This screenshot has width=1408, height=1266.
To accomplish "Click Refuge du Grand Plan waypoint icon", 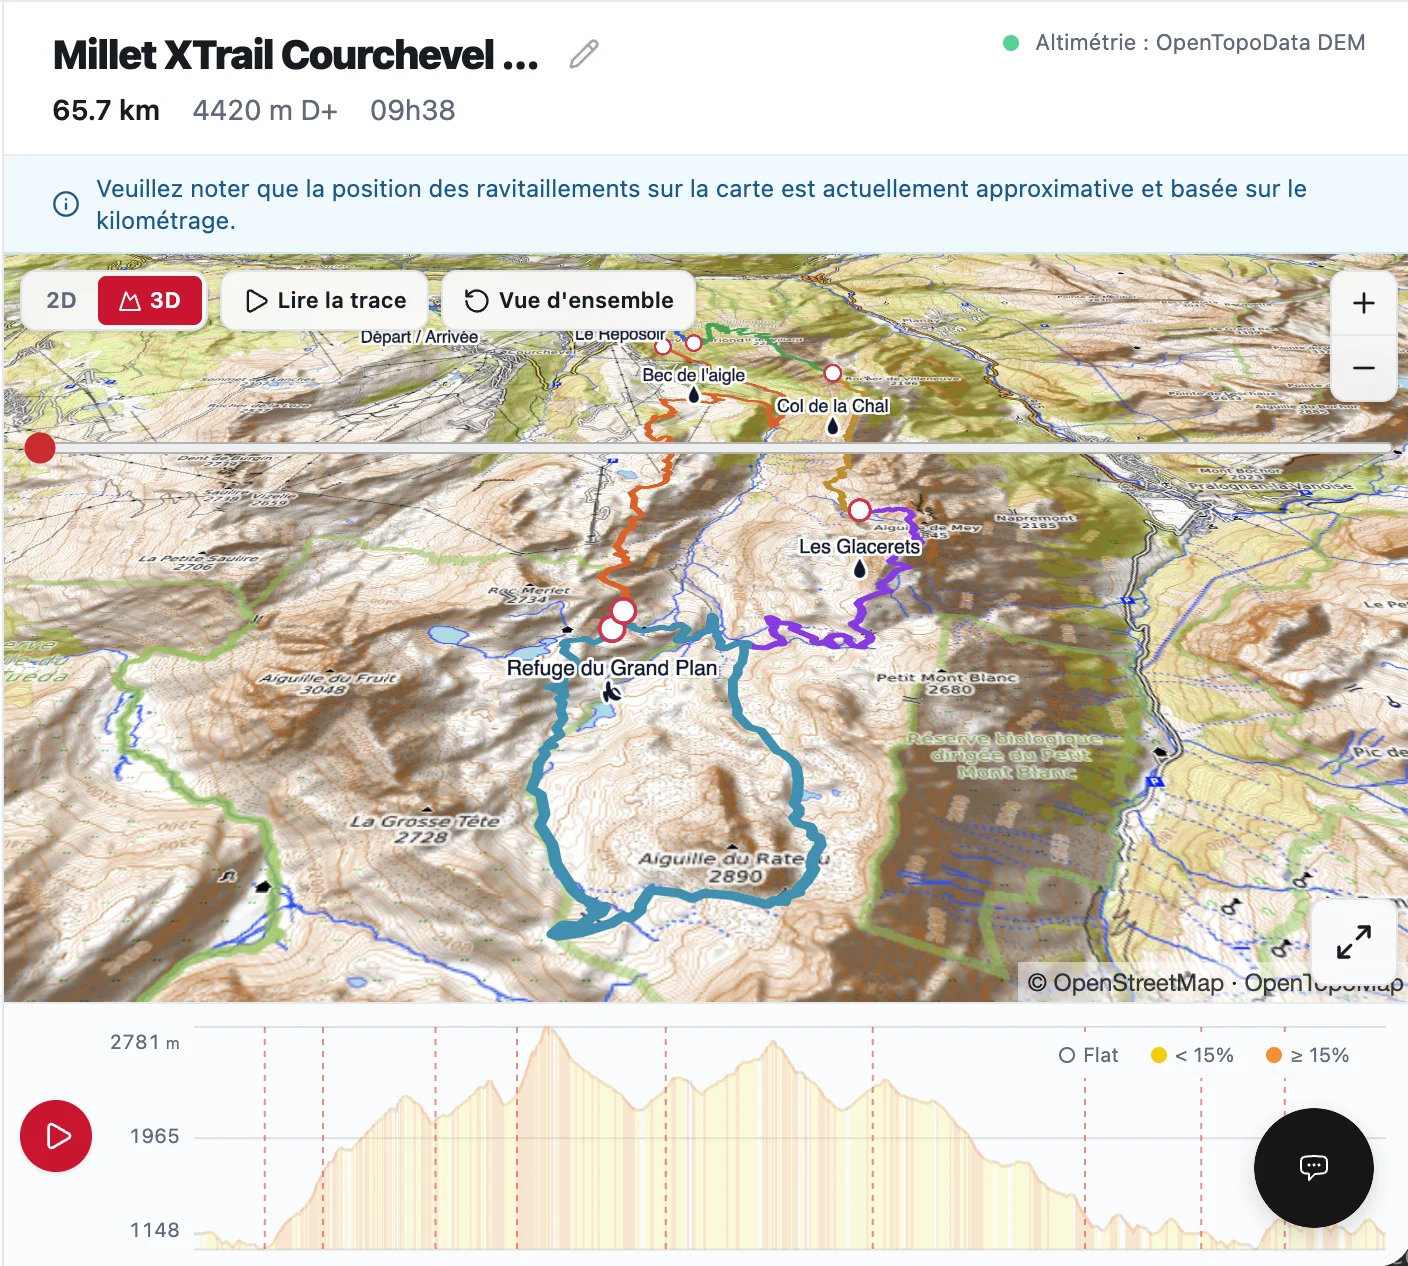I will pyautogui.click(x=612, y=691).
